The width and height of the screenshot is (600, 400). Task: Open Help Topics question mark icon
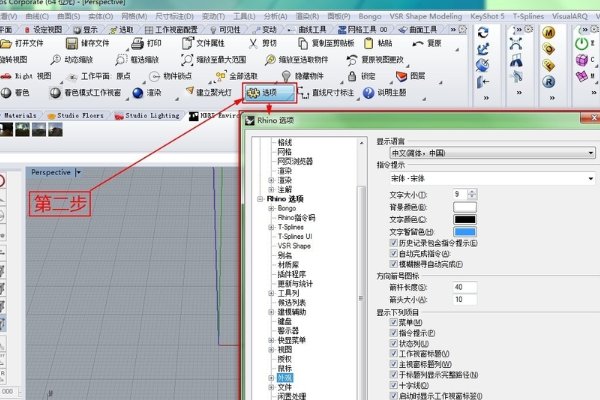[368, 93]
